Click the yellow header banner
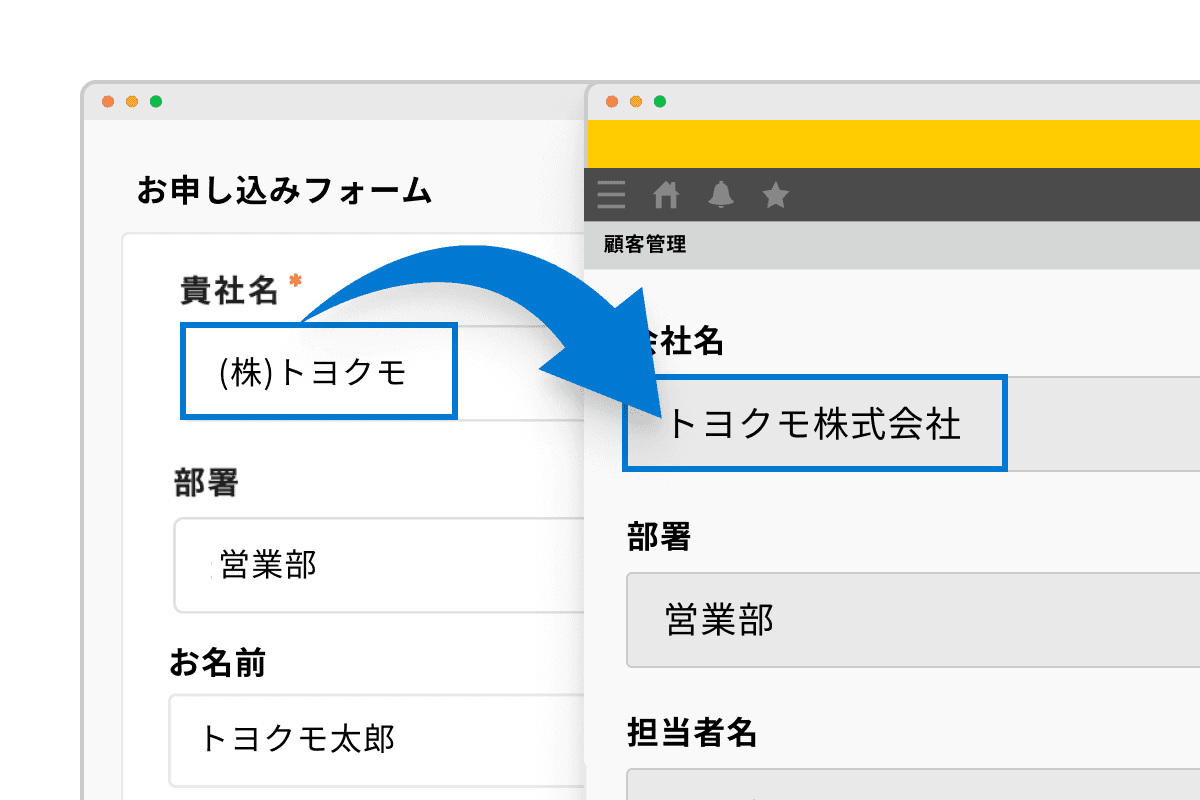The image size is (1200, 800). tap(892, 143)
